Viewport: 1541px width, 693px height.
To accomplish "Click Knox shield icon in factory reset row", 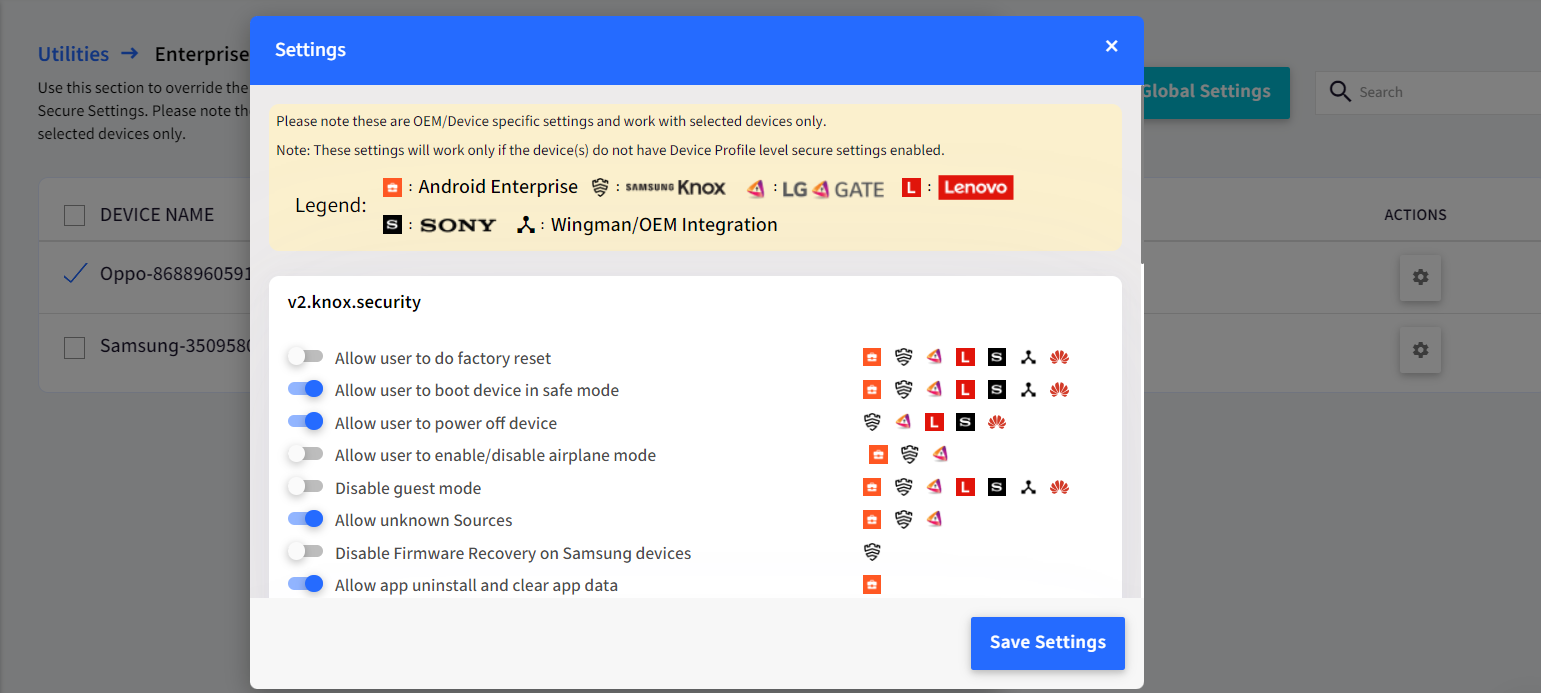I will click(x=904, y=357).
